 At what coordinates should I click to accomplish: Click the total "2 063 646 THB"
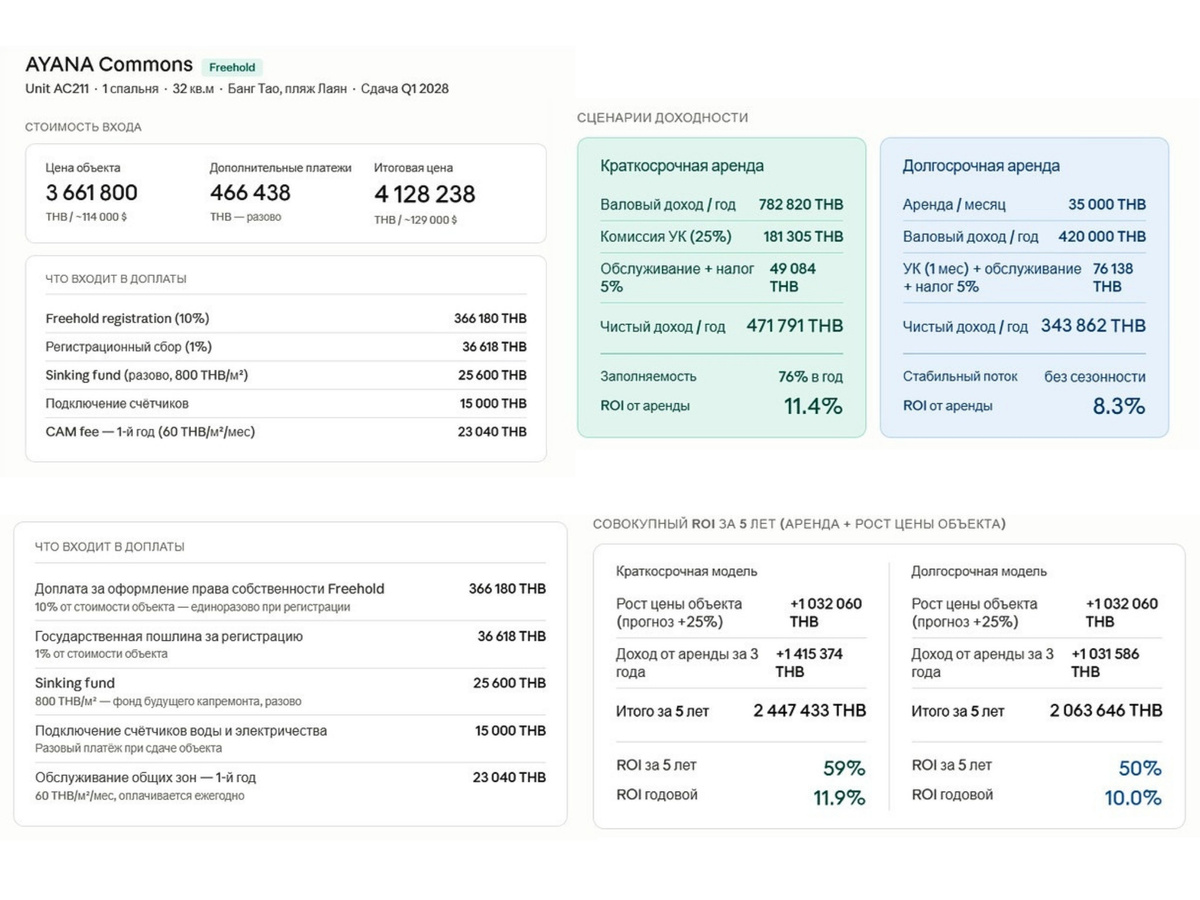pos(1106,711)
